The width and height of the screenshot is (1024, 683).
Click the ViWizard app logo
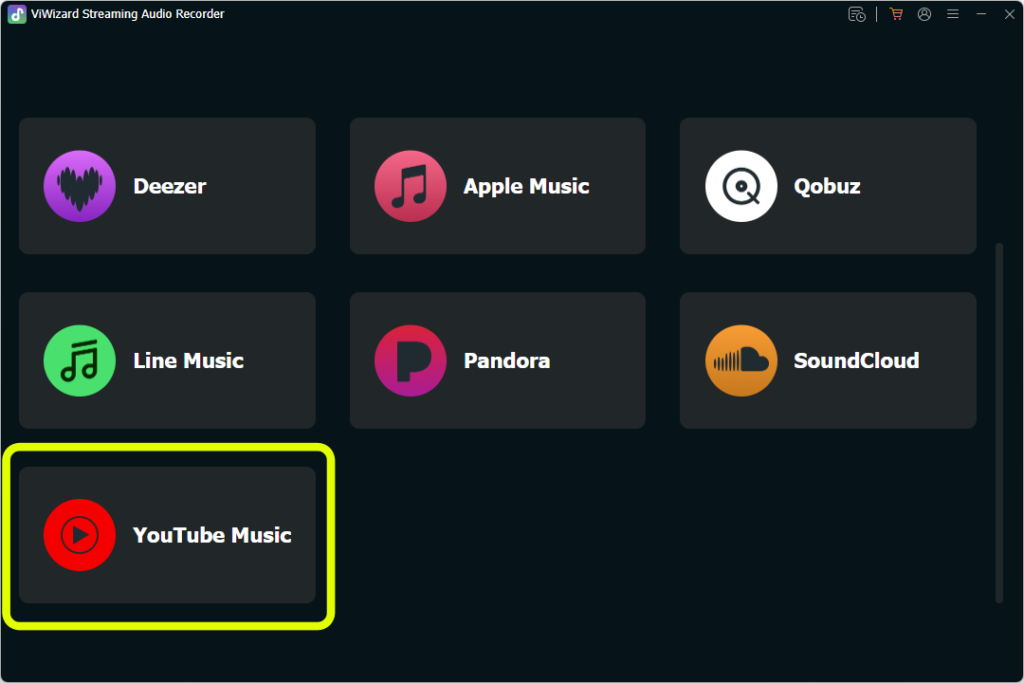coord(16,14)
